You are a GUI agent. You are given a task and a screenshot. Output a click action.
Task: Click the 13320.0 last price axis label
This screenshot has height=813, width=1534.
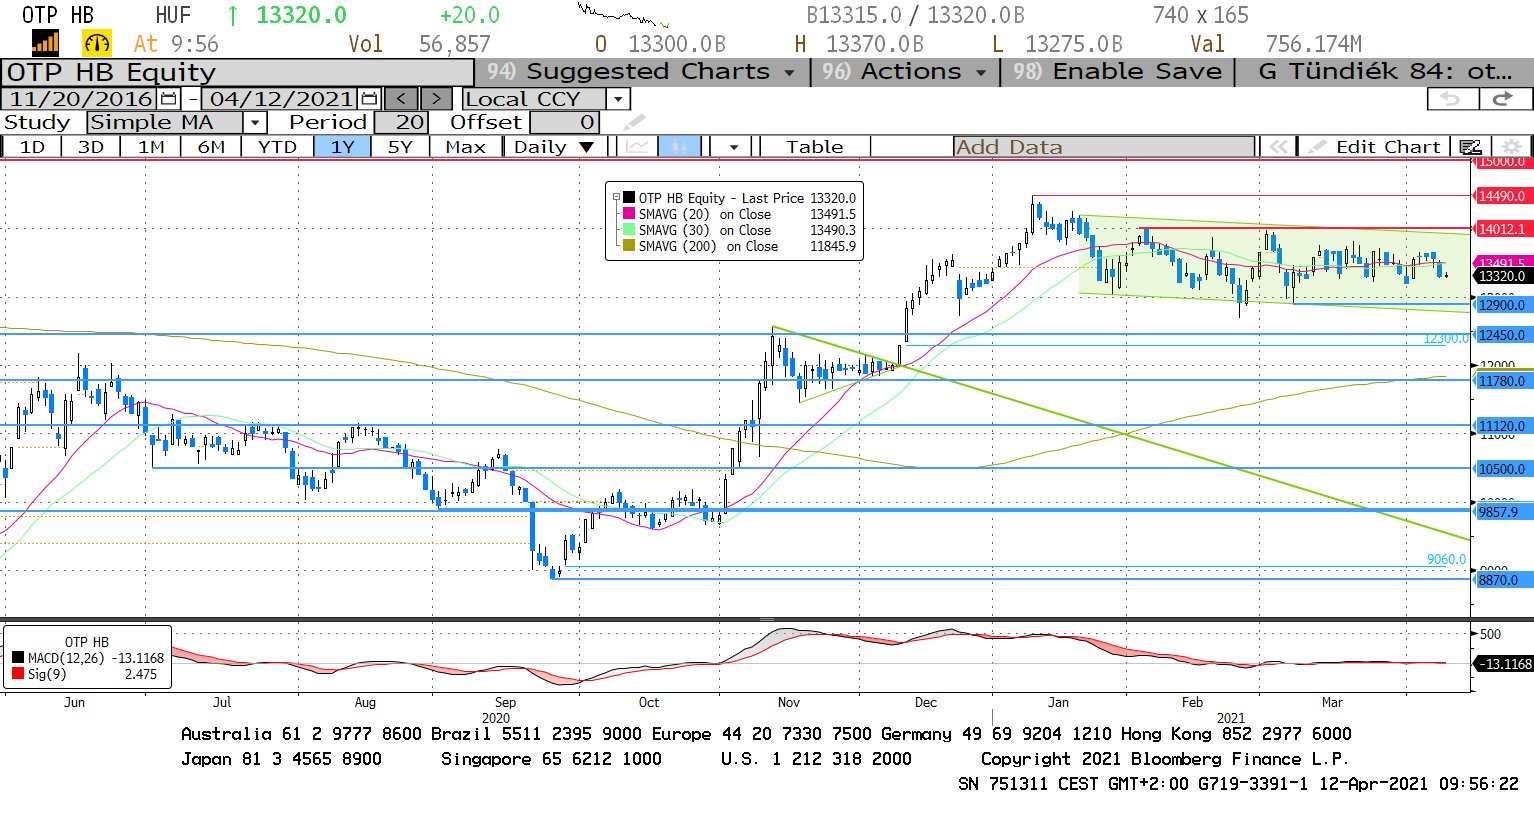pyautogui.click(x=1502, y=276)
